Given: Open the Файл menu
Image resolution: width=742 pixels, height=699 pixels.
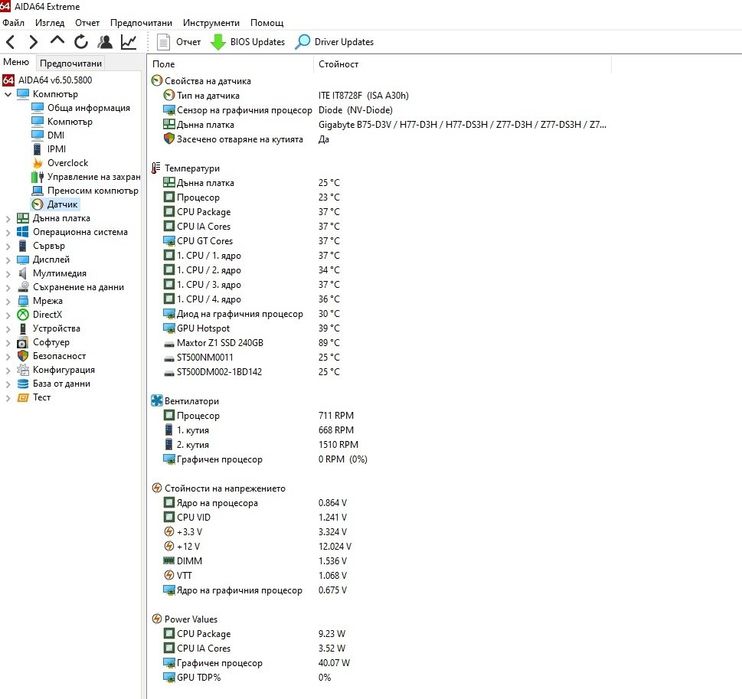Looking at the screenshot, I should (13, 23).
